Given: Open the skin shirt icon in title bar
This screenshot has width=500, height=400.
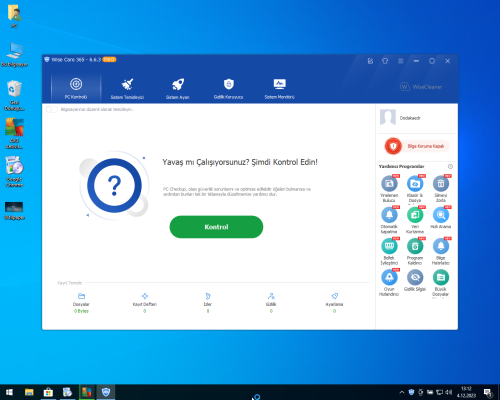Looking at the screenshot, I should pyautogui.click(x=385, y=61).
